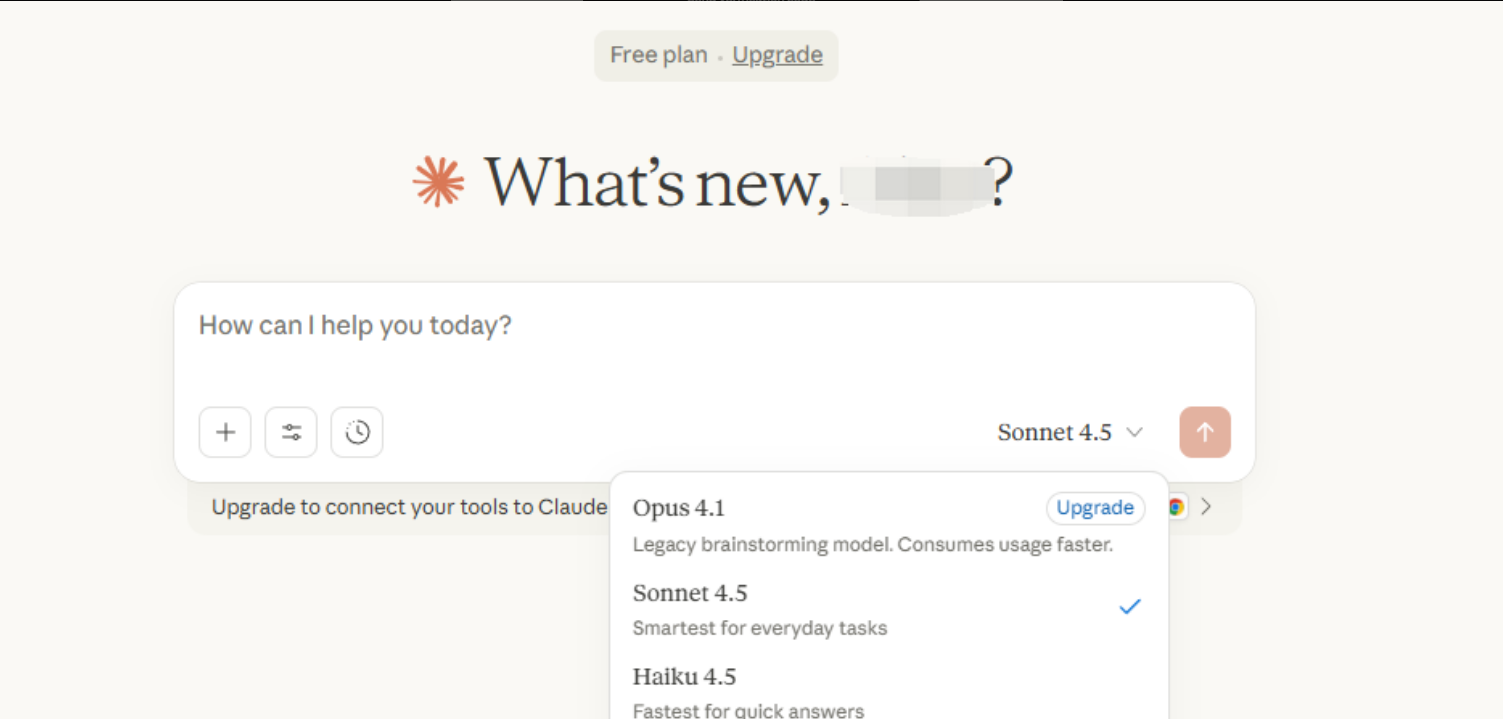This screenshot has height=719, width=1503.
Task: Toggle the extended thinking clock icon
Action: click(357, 432)
